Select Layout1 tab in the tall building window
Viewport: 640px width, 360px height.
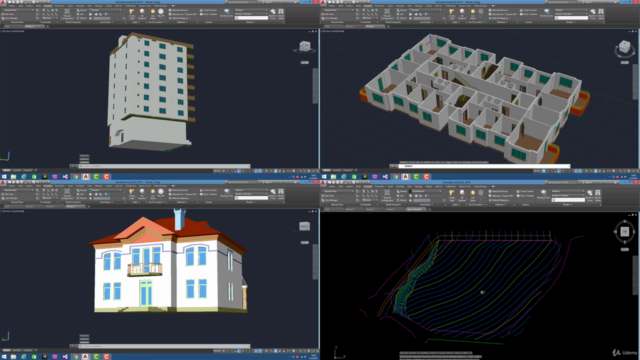coord(16,171)
